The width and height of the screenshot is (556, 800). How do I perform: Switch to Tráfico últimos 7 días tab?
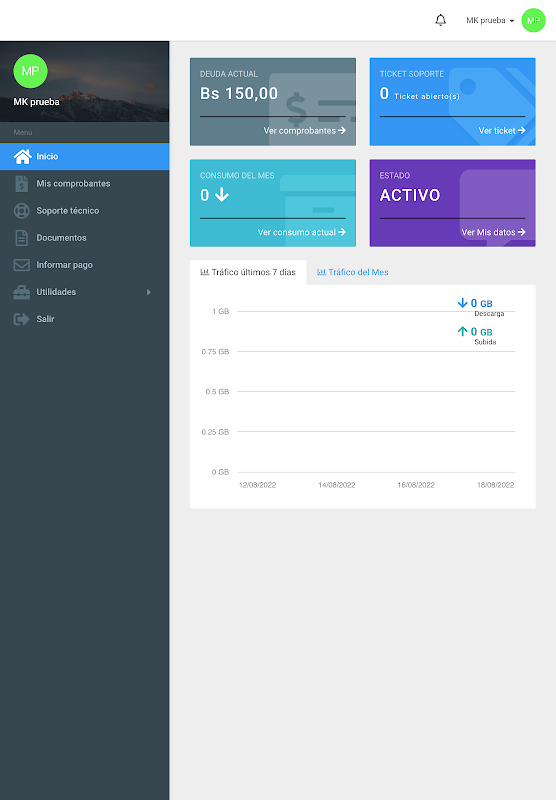click(x=248, y=272)
